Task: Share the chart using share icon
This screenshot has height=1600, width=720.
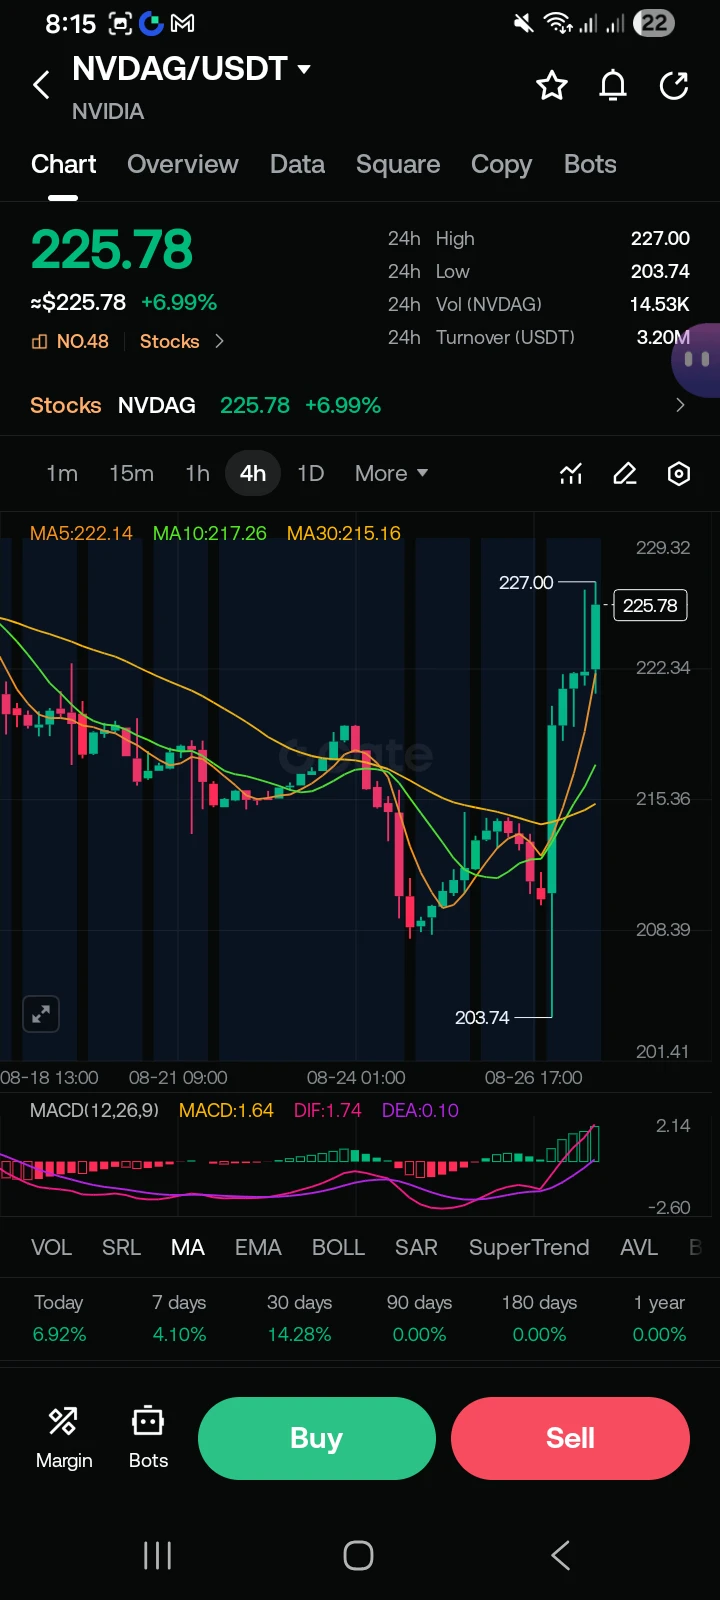Action: (x=674, y=86)
